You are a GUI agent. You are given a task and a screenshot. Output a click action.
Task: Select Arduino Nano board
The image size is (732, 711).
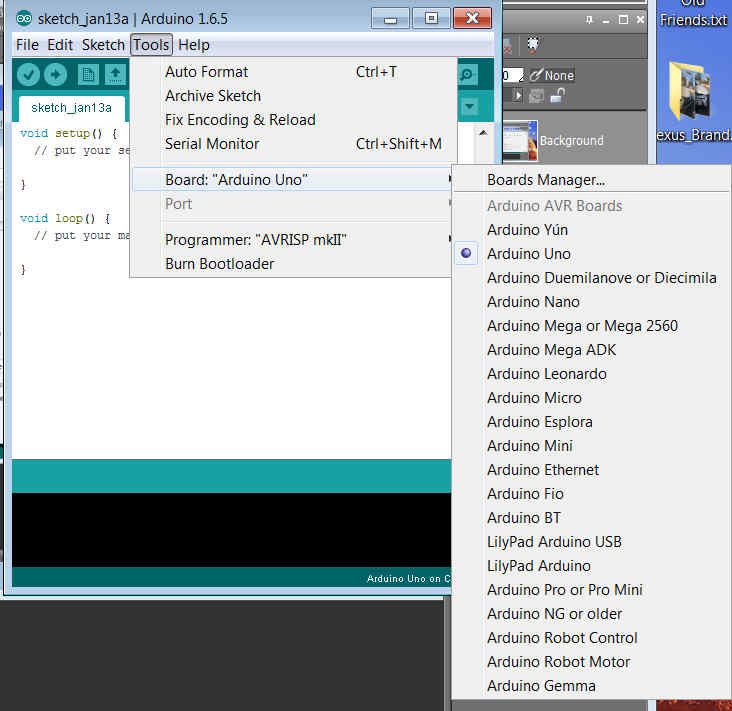point(591,302)
